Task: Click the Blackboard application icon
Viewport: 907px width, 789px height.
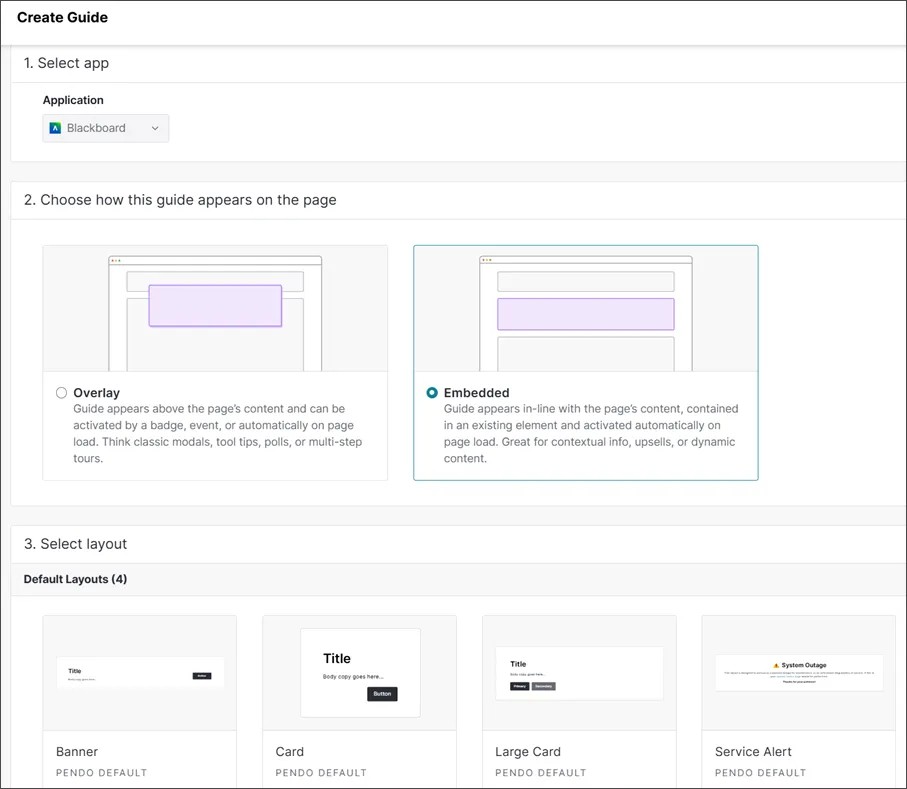Action: (56, 128)
